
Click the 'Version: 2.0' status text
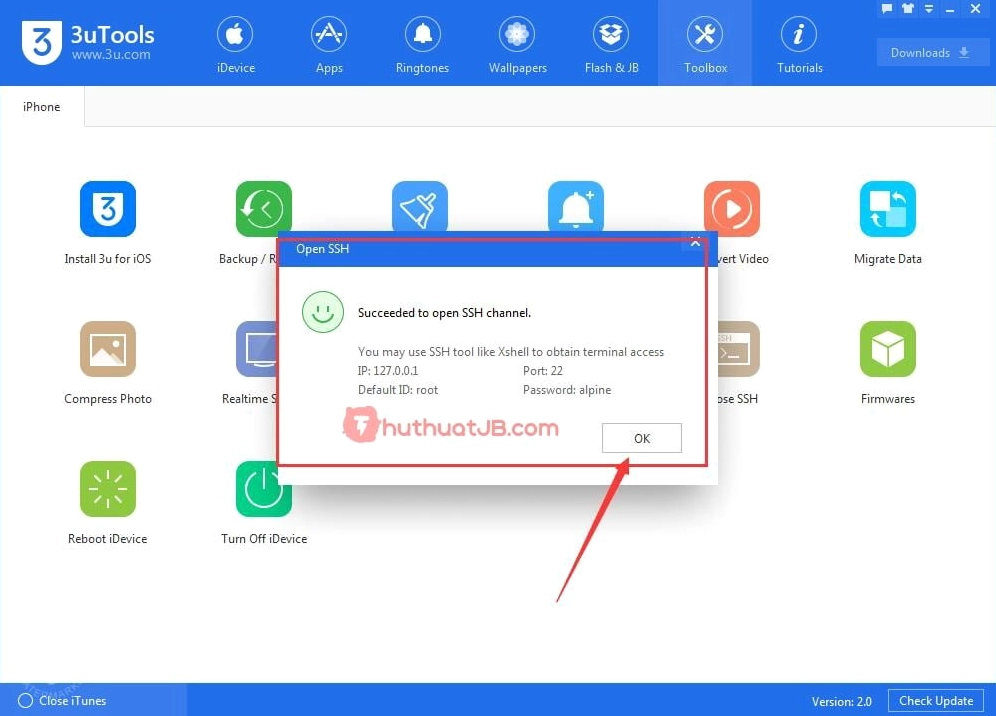[x=841, y=701]
